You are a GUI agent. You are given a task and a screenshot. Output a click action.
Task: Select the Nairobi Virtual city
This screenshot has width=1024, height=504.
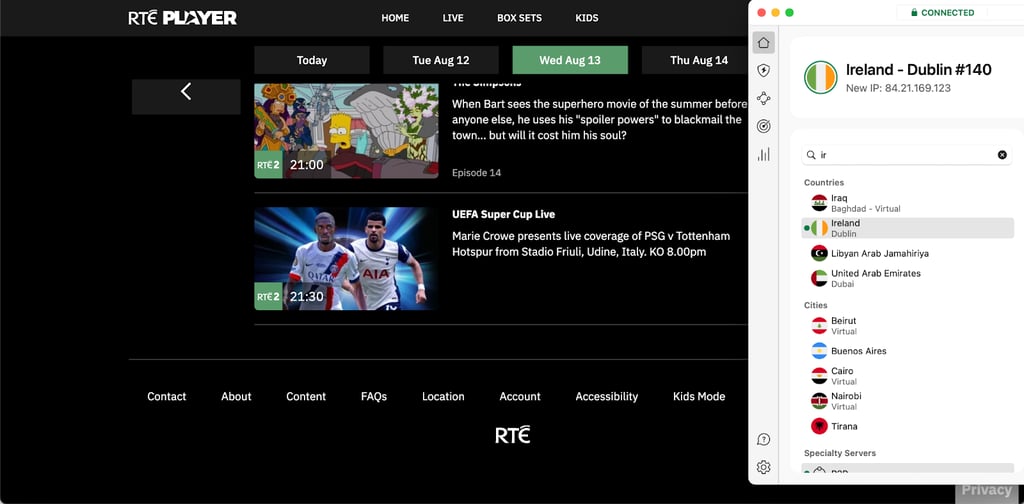coord(908,401)
